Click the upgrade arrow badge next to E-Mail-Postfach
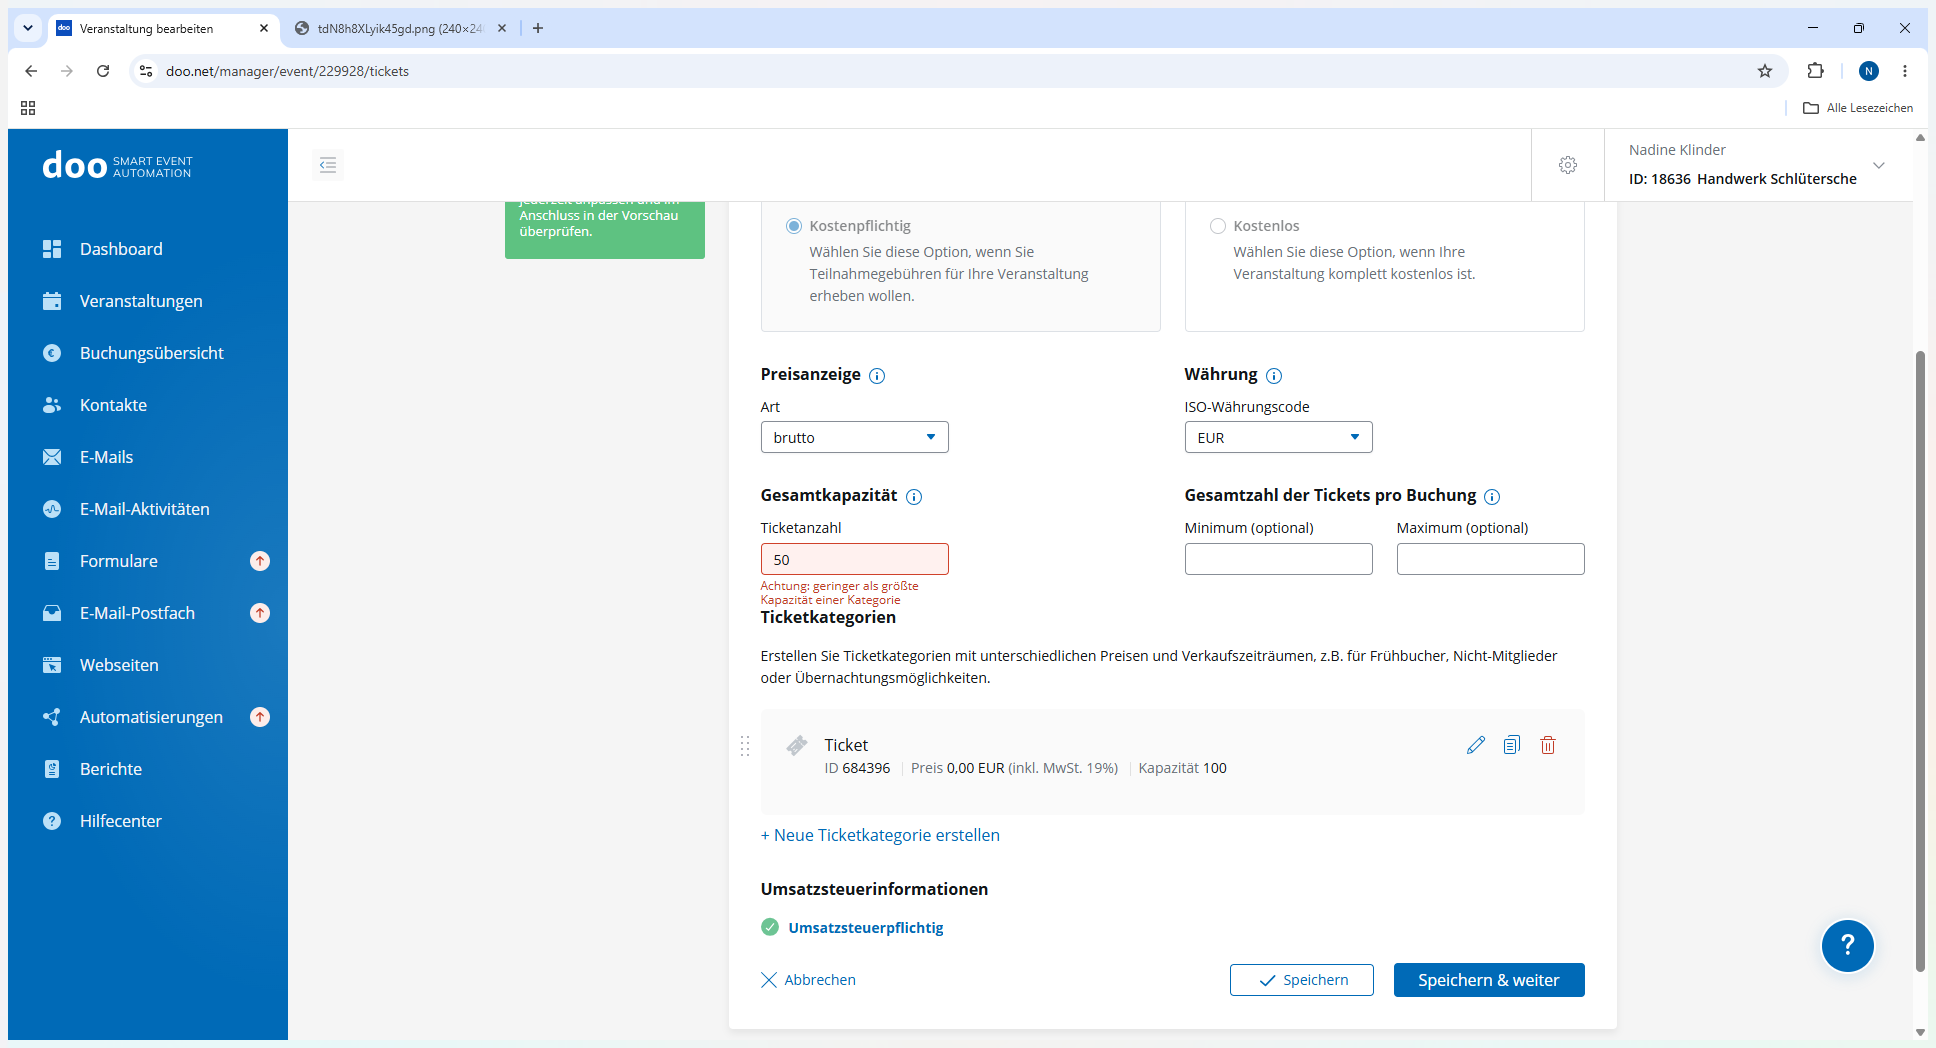 pyautogui.click(x=260, y=613)
